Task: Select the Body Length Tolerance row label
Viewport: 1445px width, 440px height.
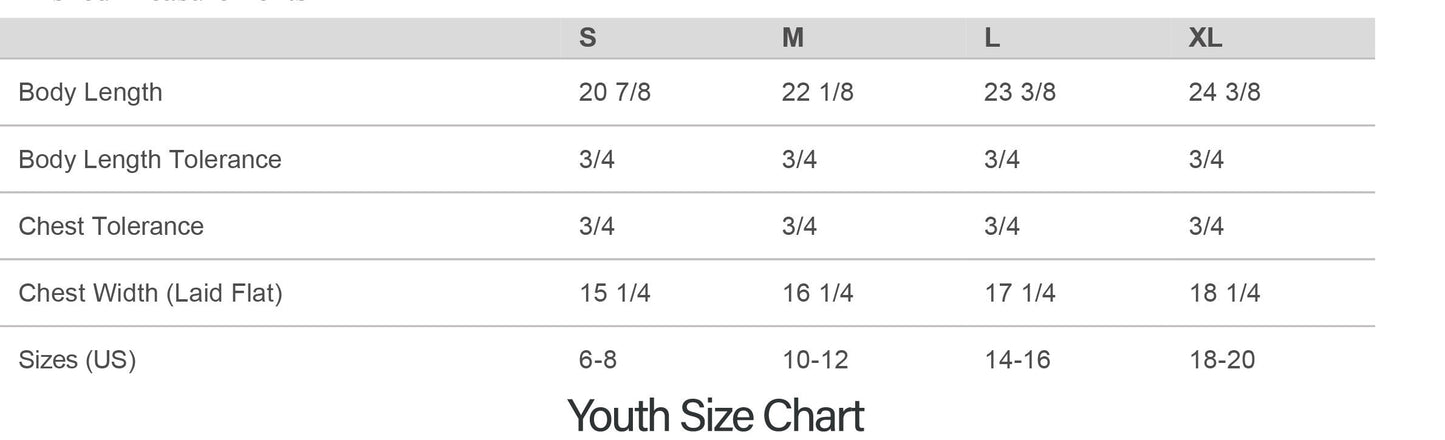Action: pos(150,159)
